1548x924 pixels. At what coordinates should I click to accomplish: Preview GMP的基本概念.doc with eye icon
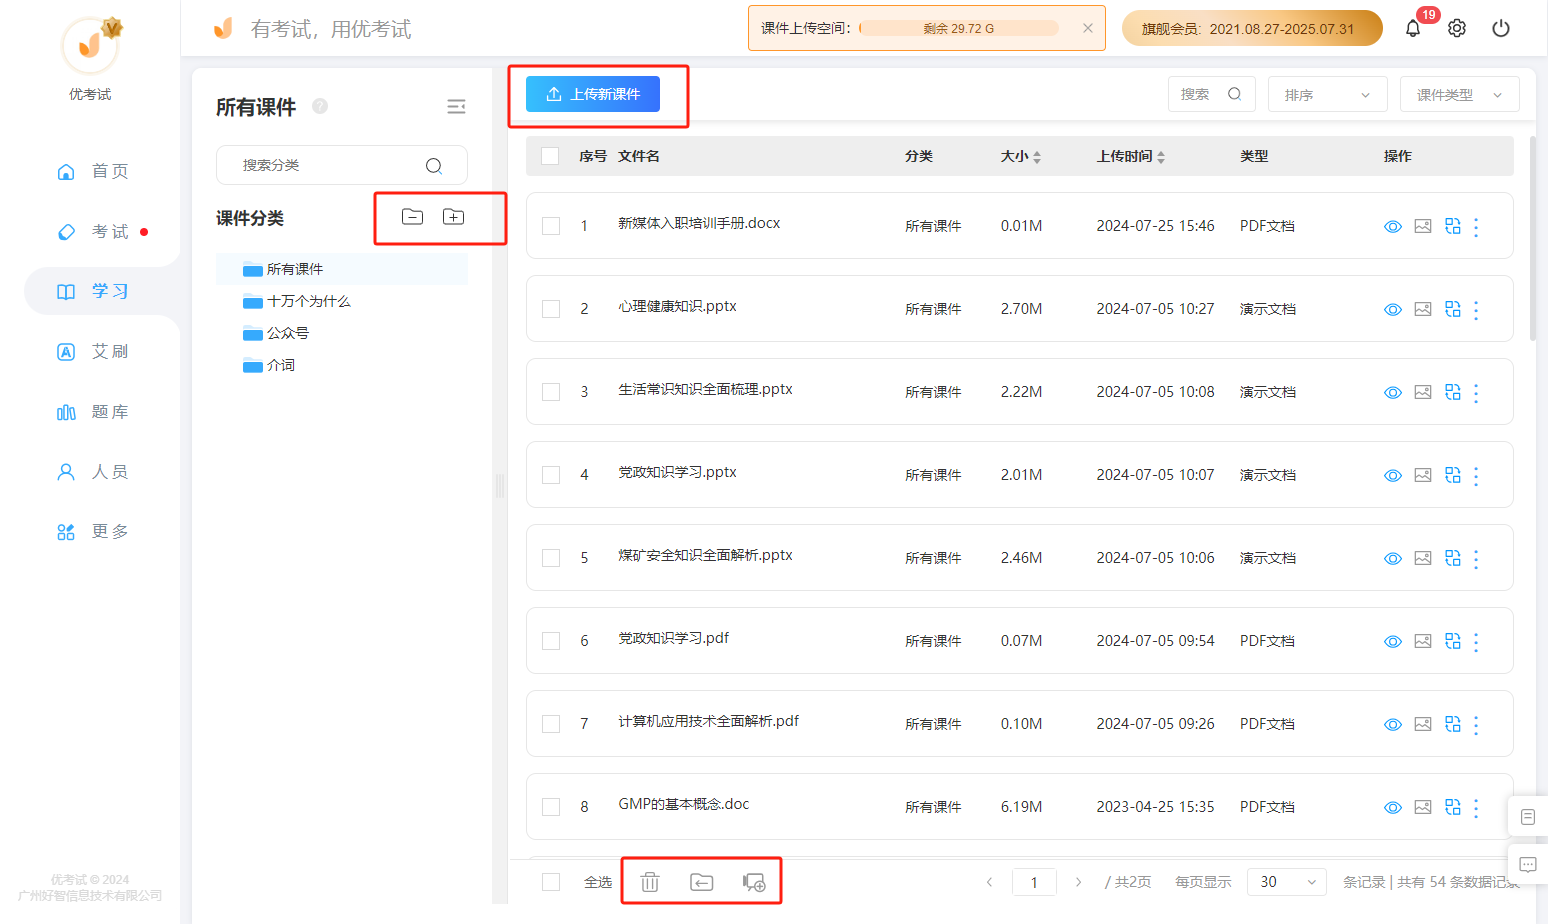tap(1393, 808)
